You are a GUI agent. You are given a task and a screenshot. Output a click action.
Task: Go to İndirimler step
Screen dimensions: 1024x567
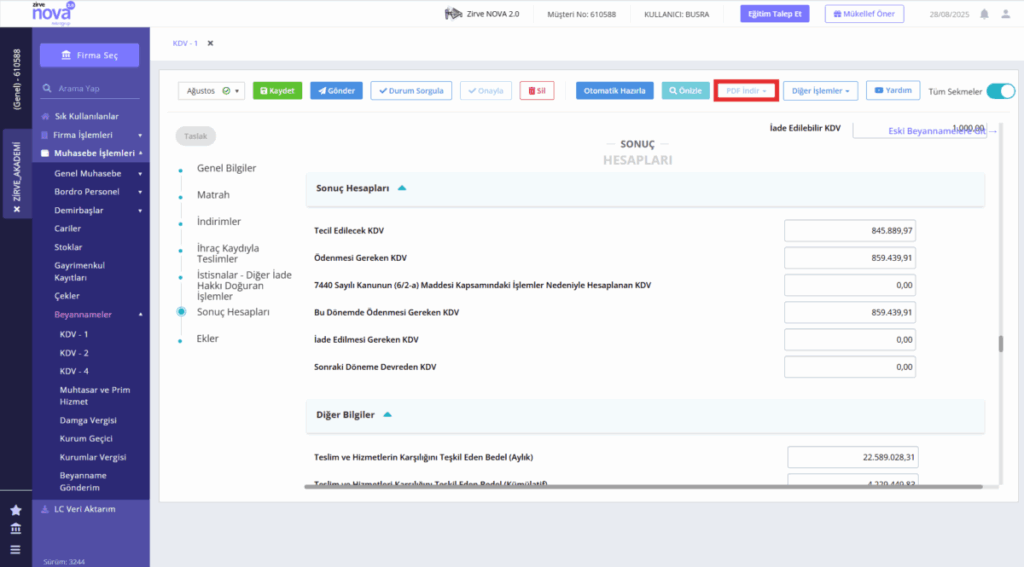[219, 221]
